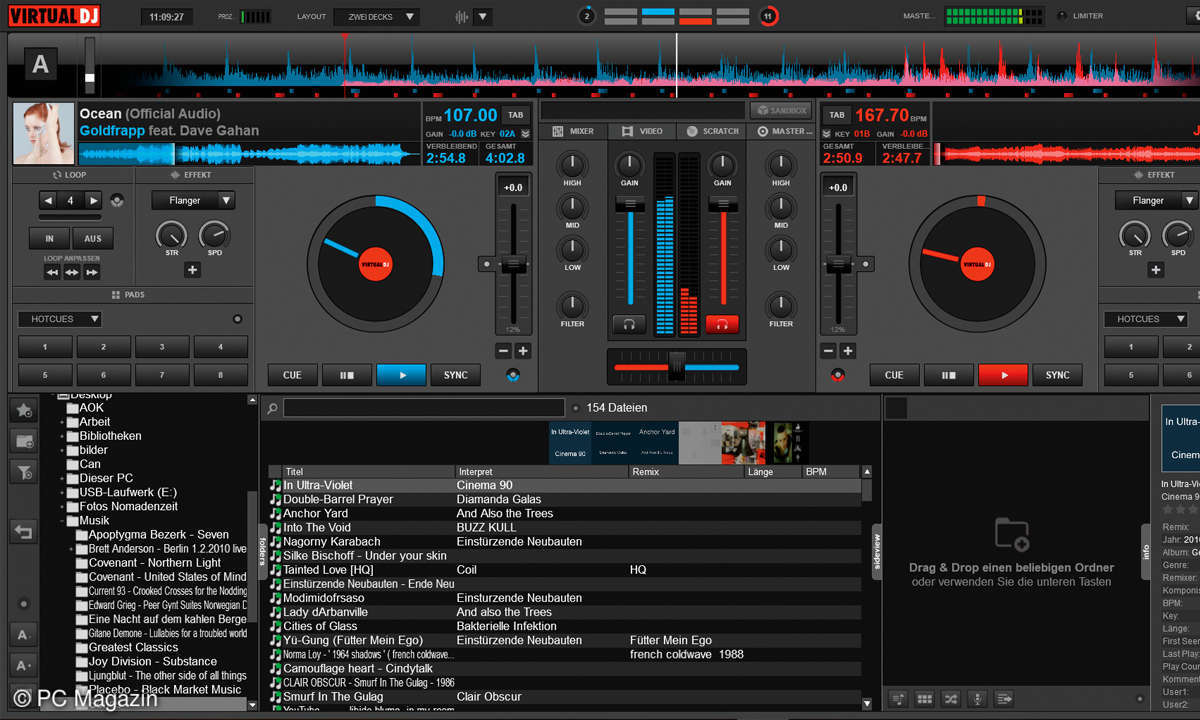Click the loop icon beside loop size 4
The image size is (1200, 720).
pyautogui.click(x=117, y=200)
